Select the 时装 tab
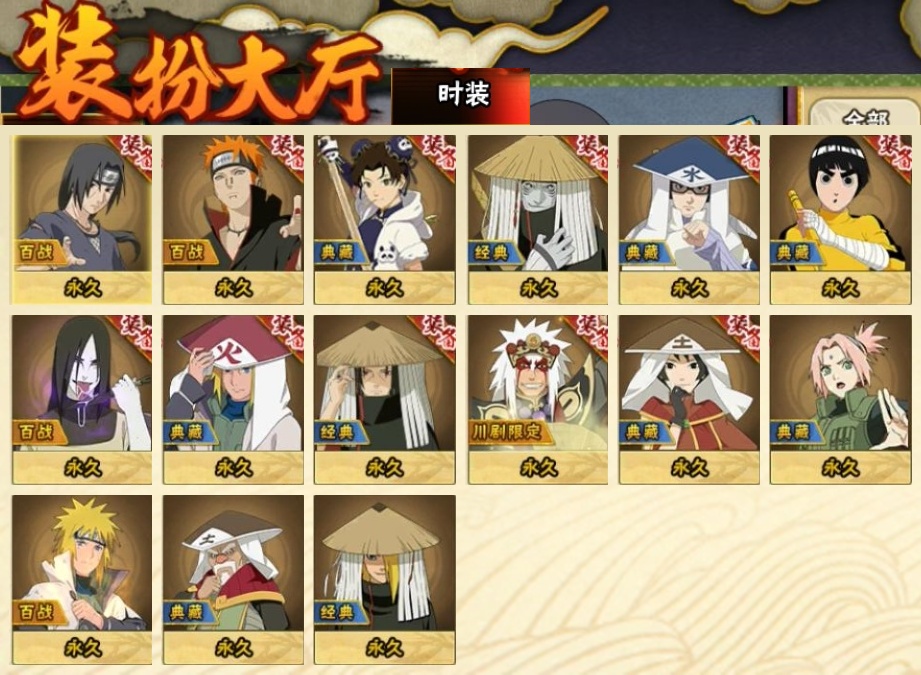Screen dimensions: 921x675 (x=461, y=96)
